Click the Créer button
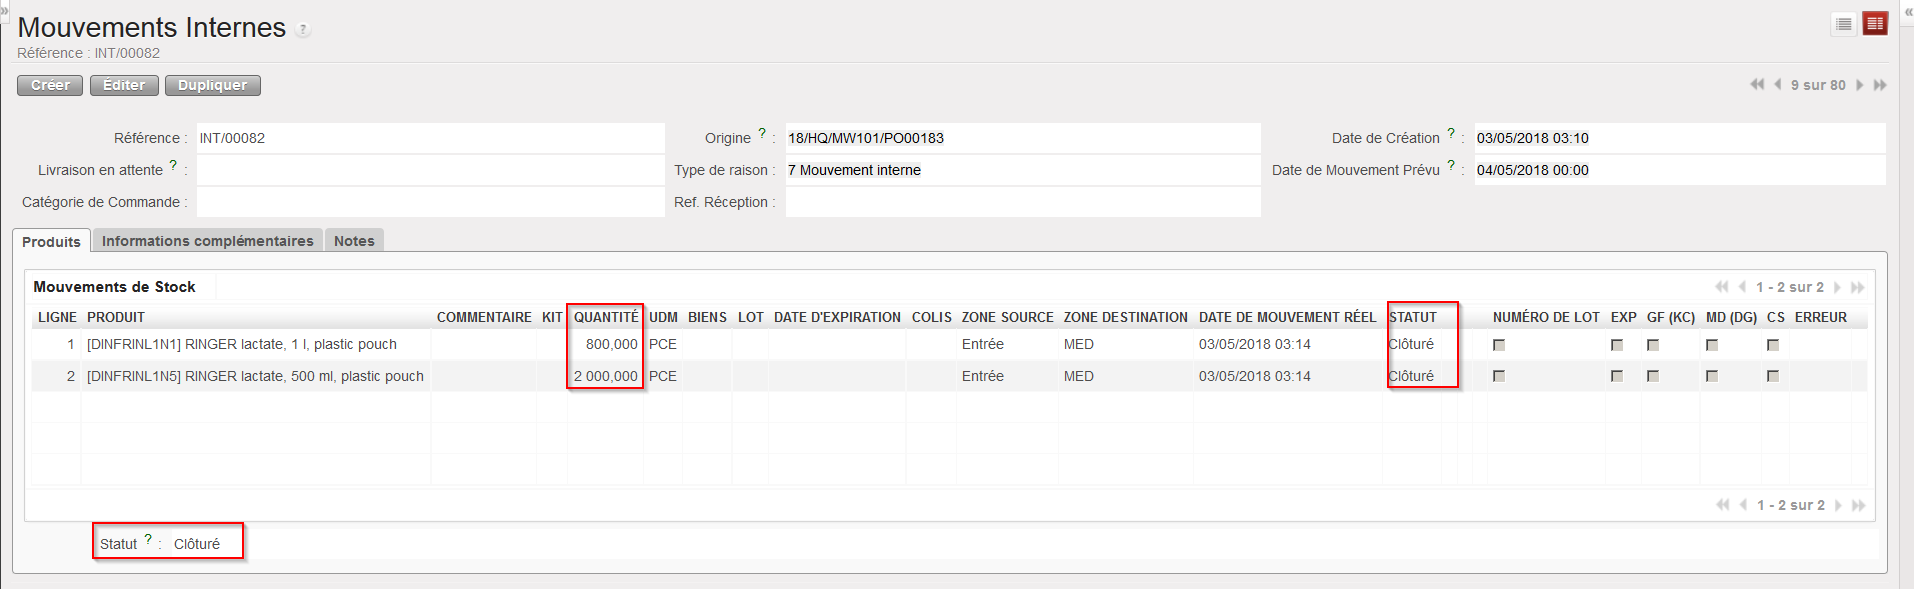Screen dimensions: 1914x589 coord(50,86)
